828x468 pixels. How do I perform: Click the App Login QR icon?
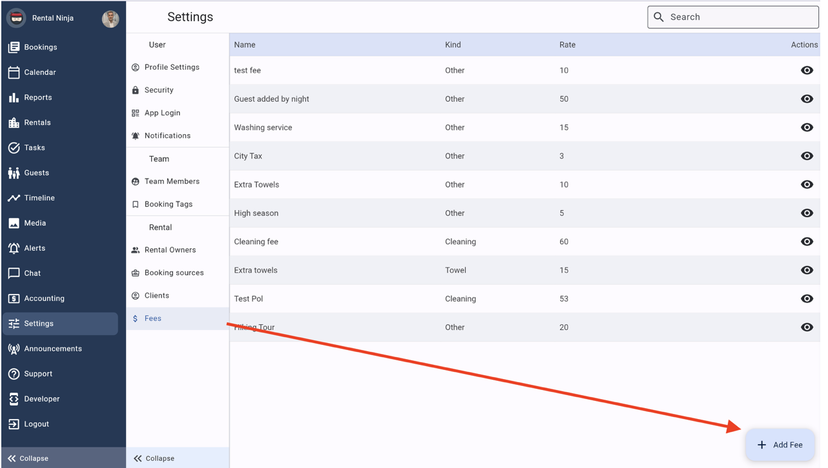[x=135, y=113]
